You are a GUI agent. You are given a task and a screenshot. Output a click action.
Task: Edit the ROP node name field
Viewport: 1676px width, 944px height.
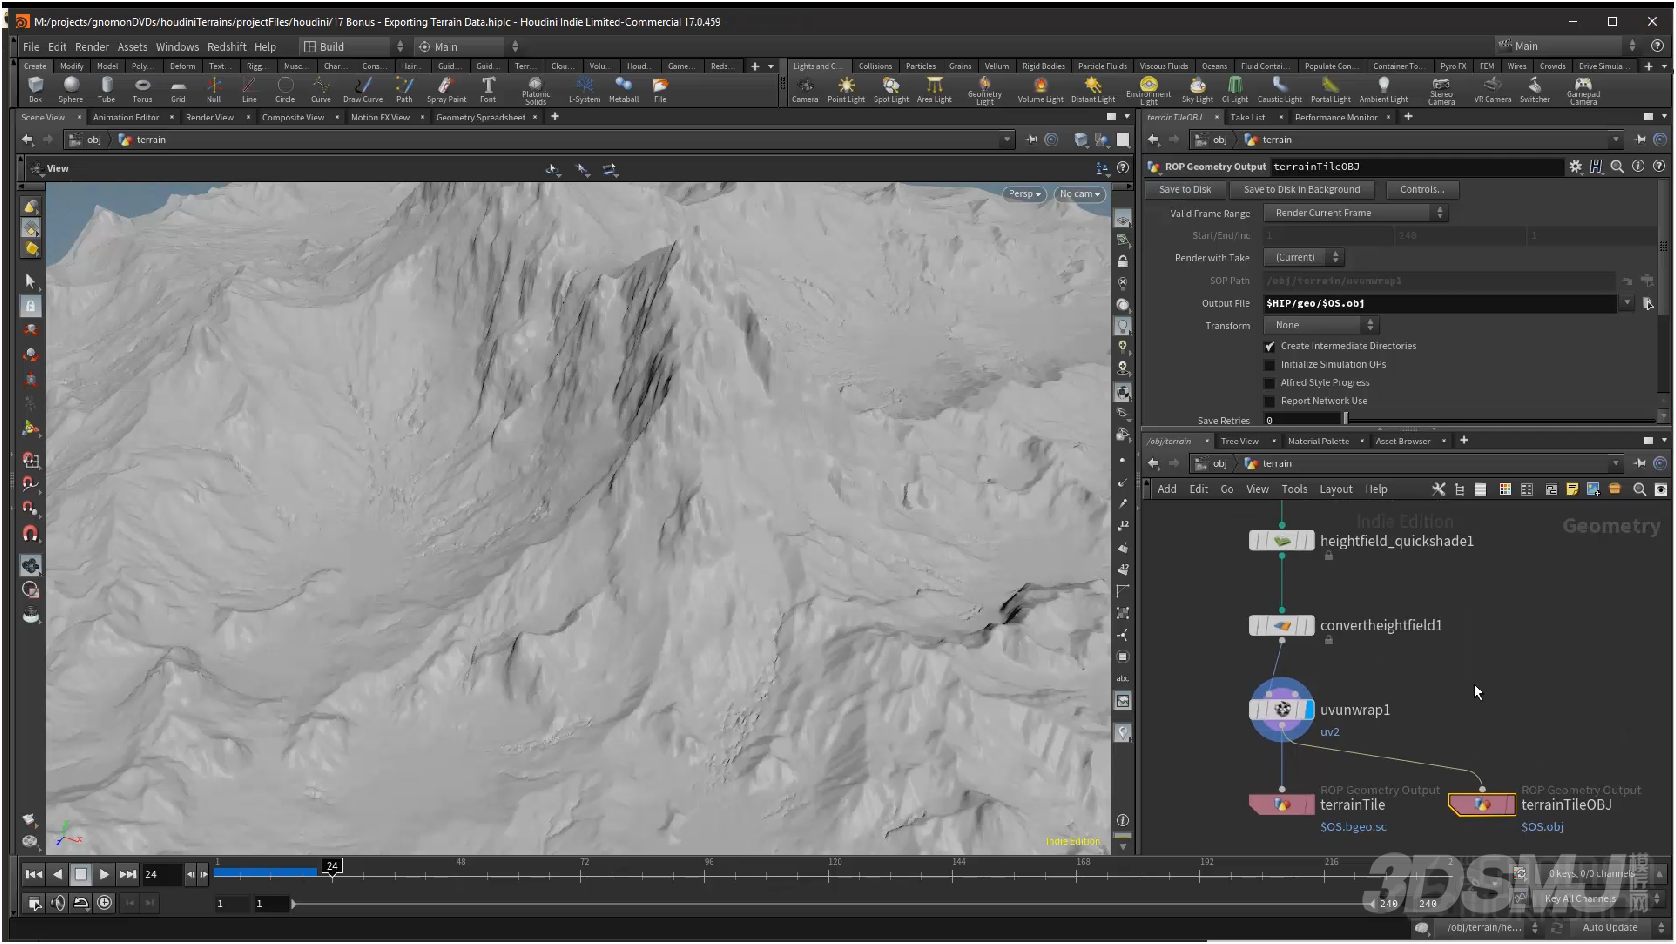(1417, 167)
